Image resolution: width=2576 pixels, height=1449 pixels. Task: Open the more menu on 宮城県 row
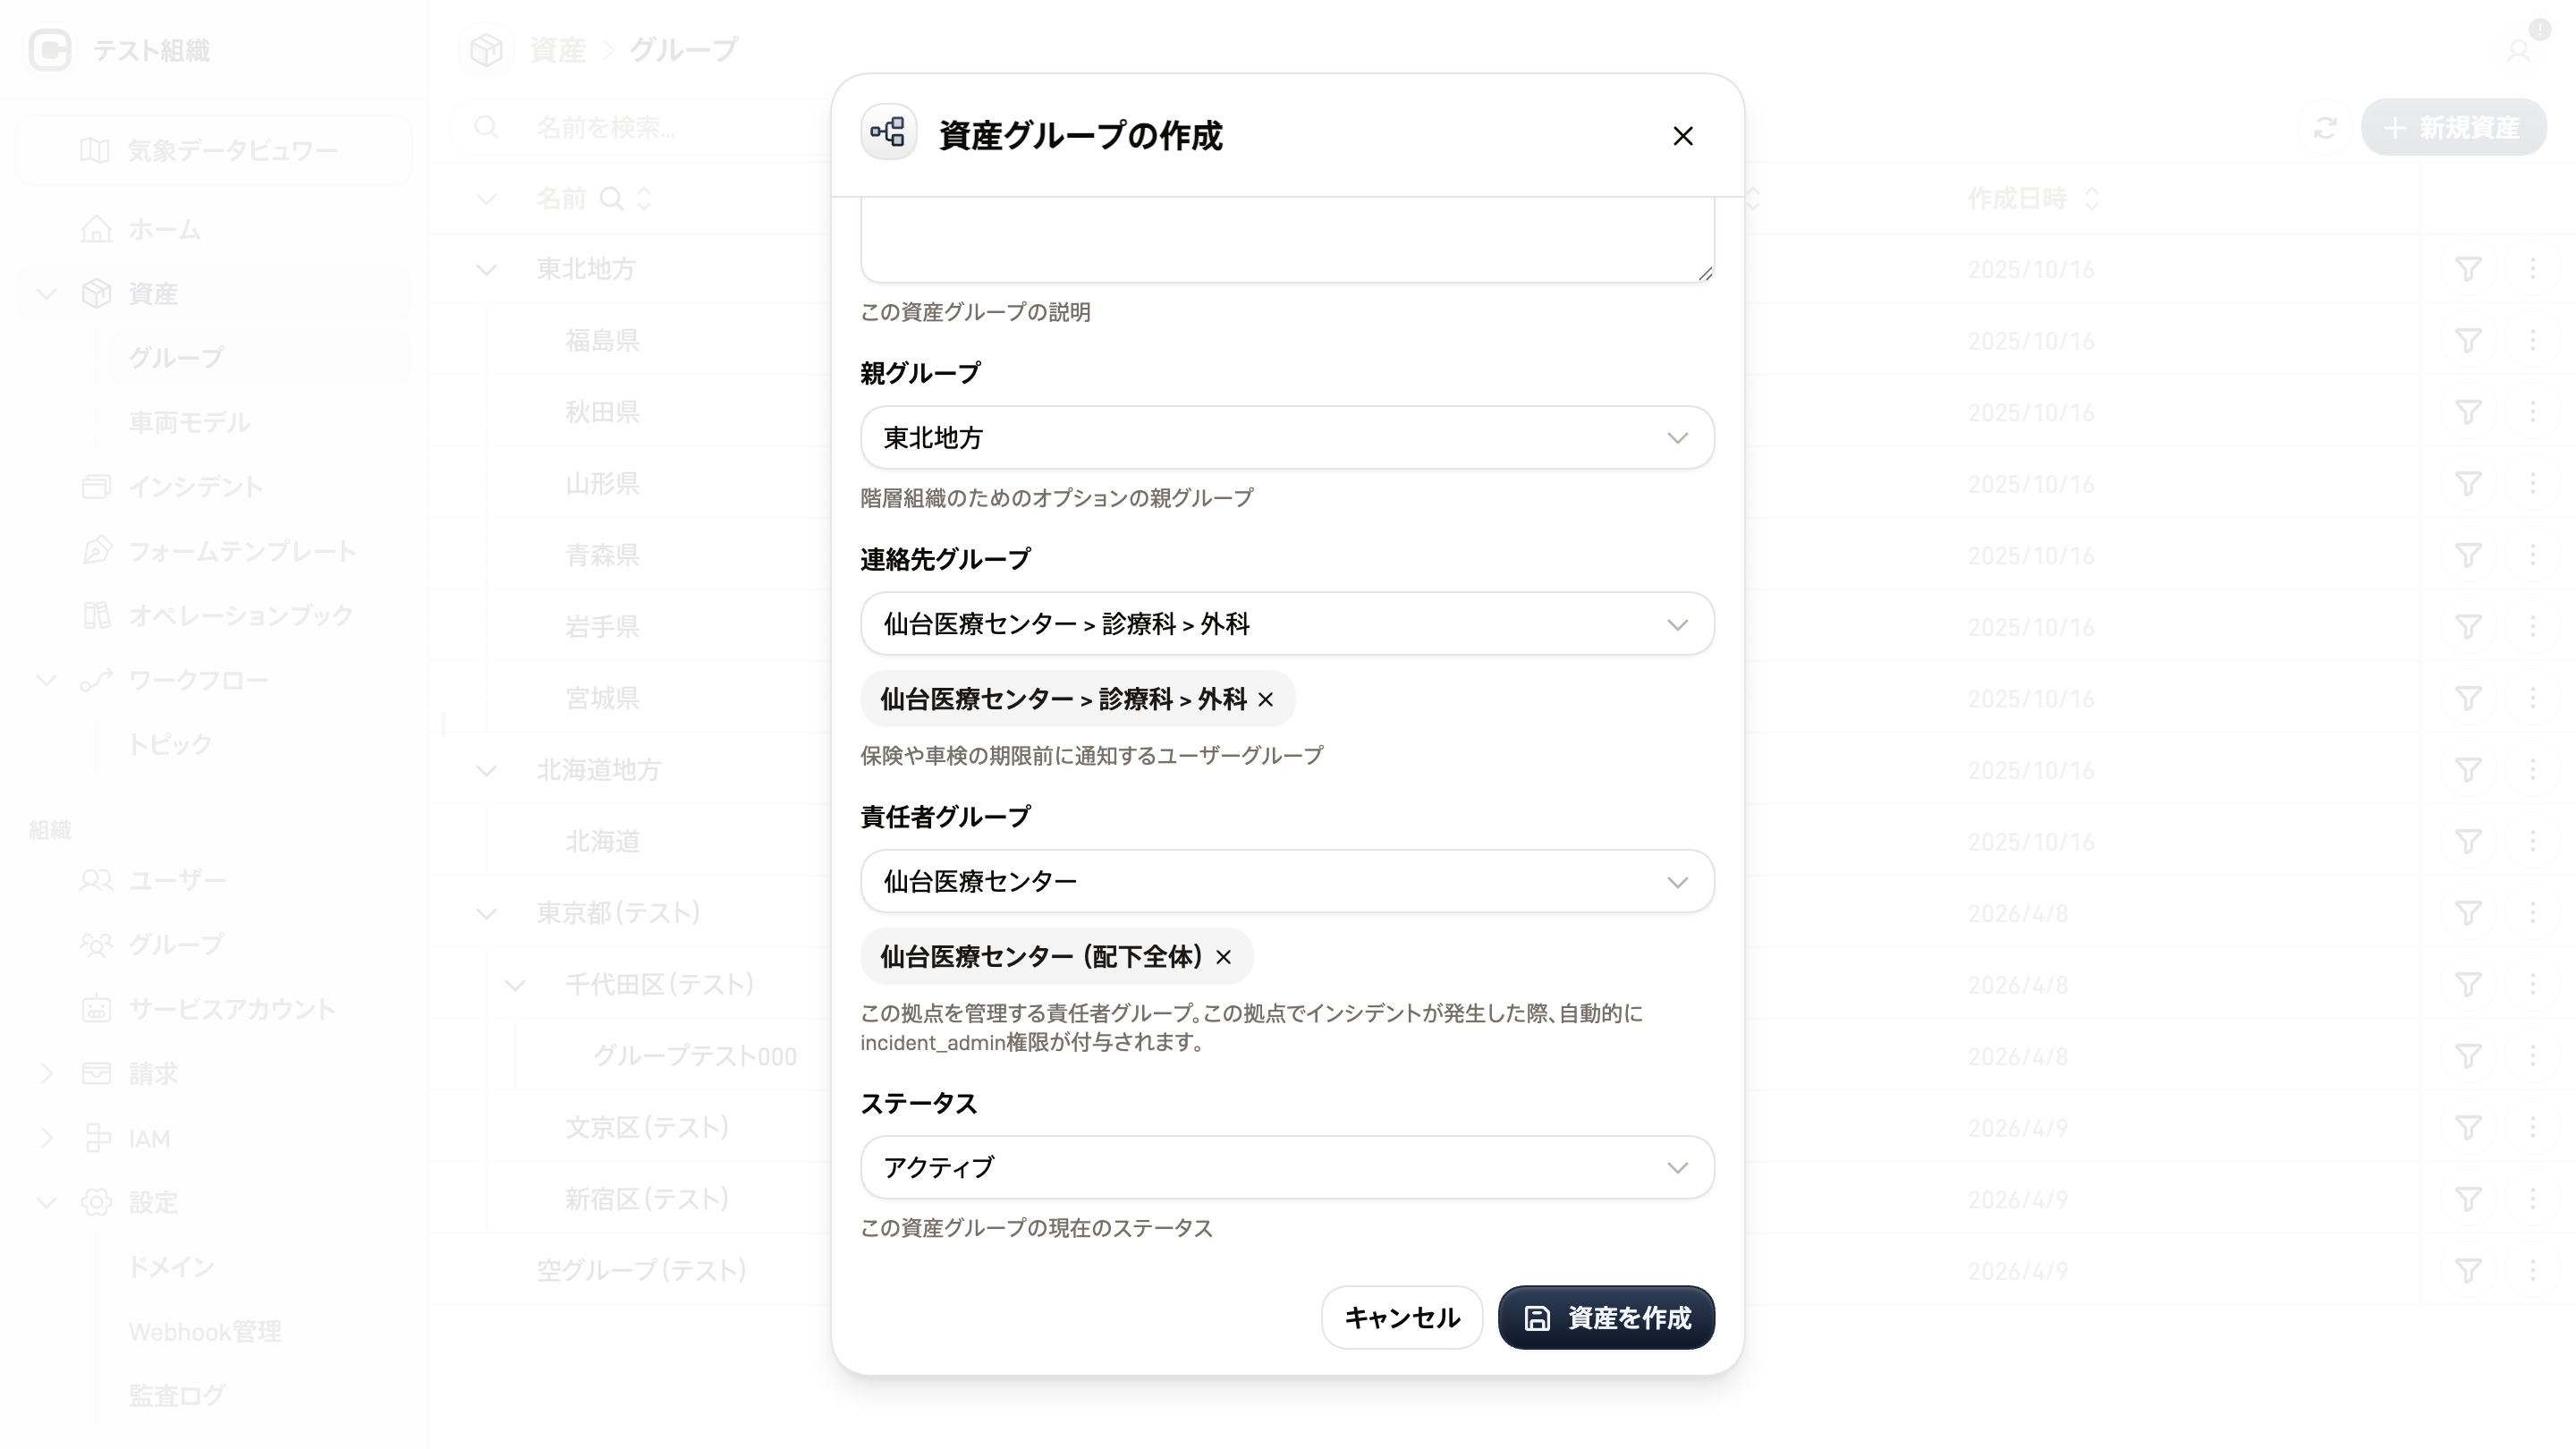pos(2533,699)
